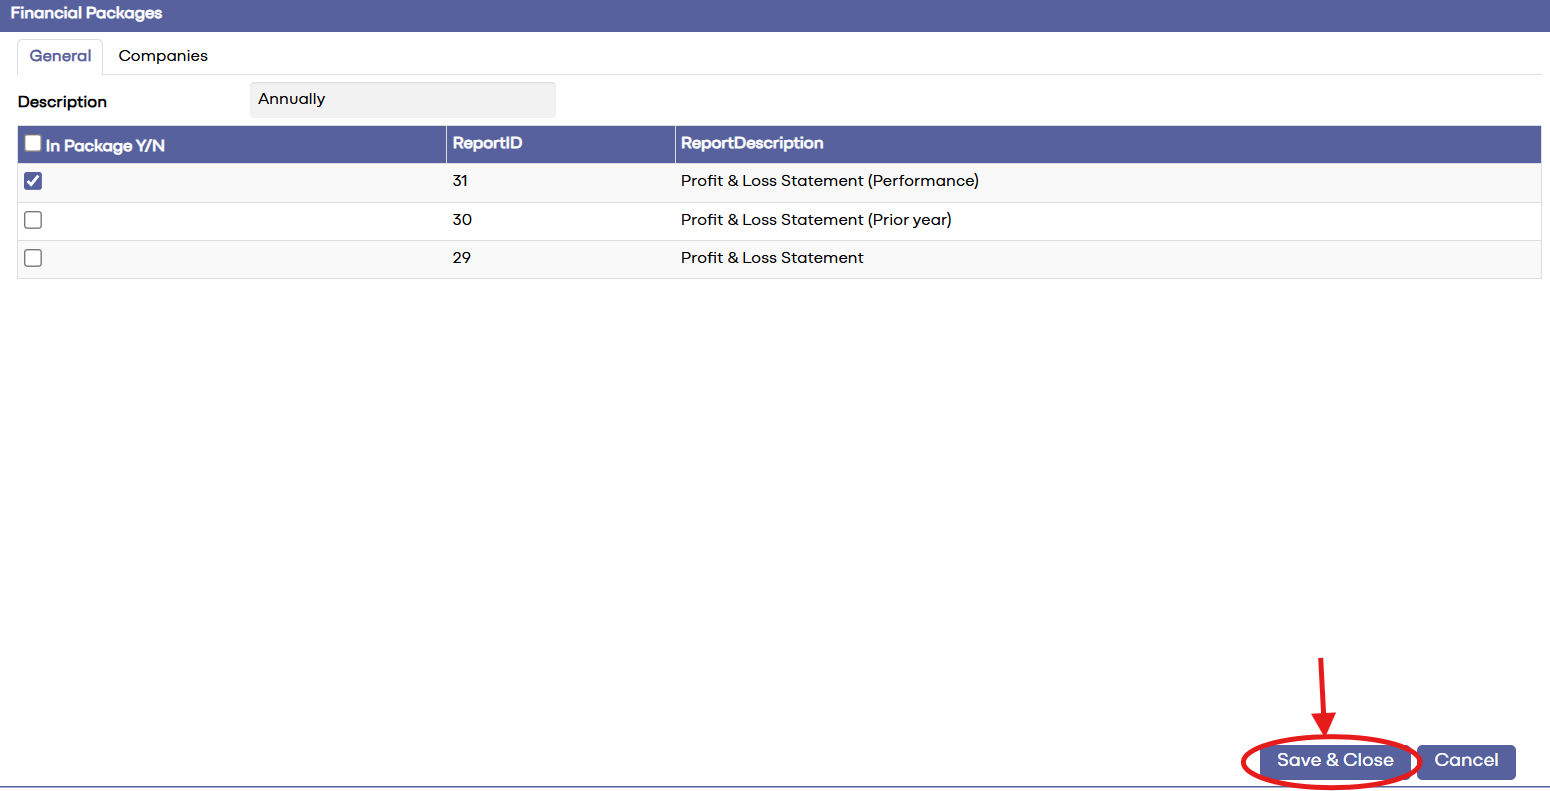Click the In Package Y/N header label

pos(105,146)
